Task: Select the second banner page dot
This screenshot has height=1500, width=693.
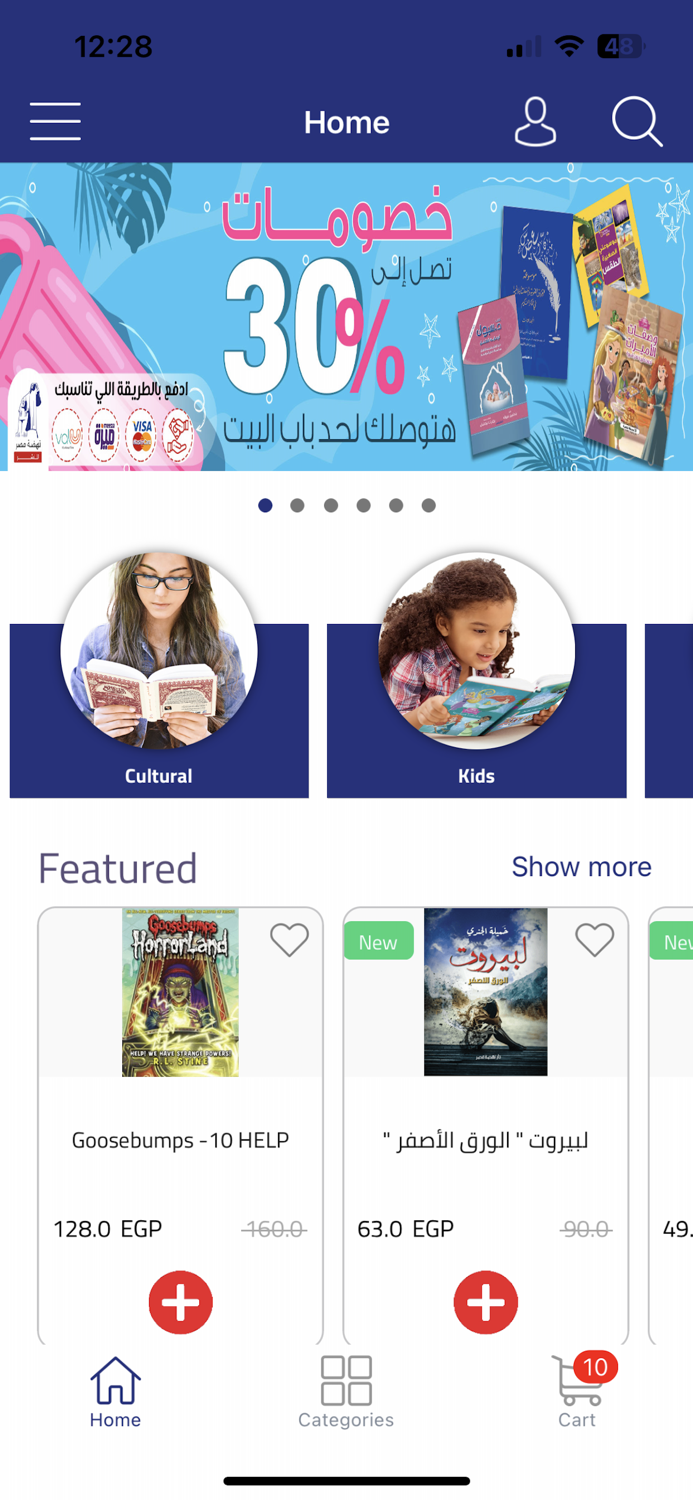Action: pos(297,505)
